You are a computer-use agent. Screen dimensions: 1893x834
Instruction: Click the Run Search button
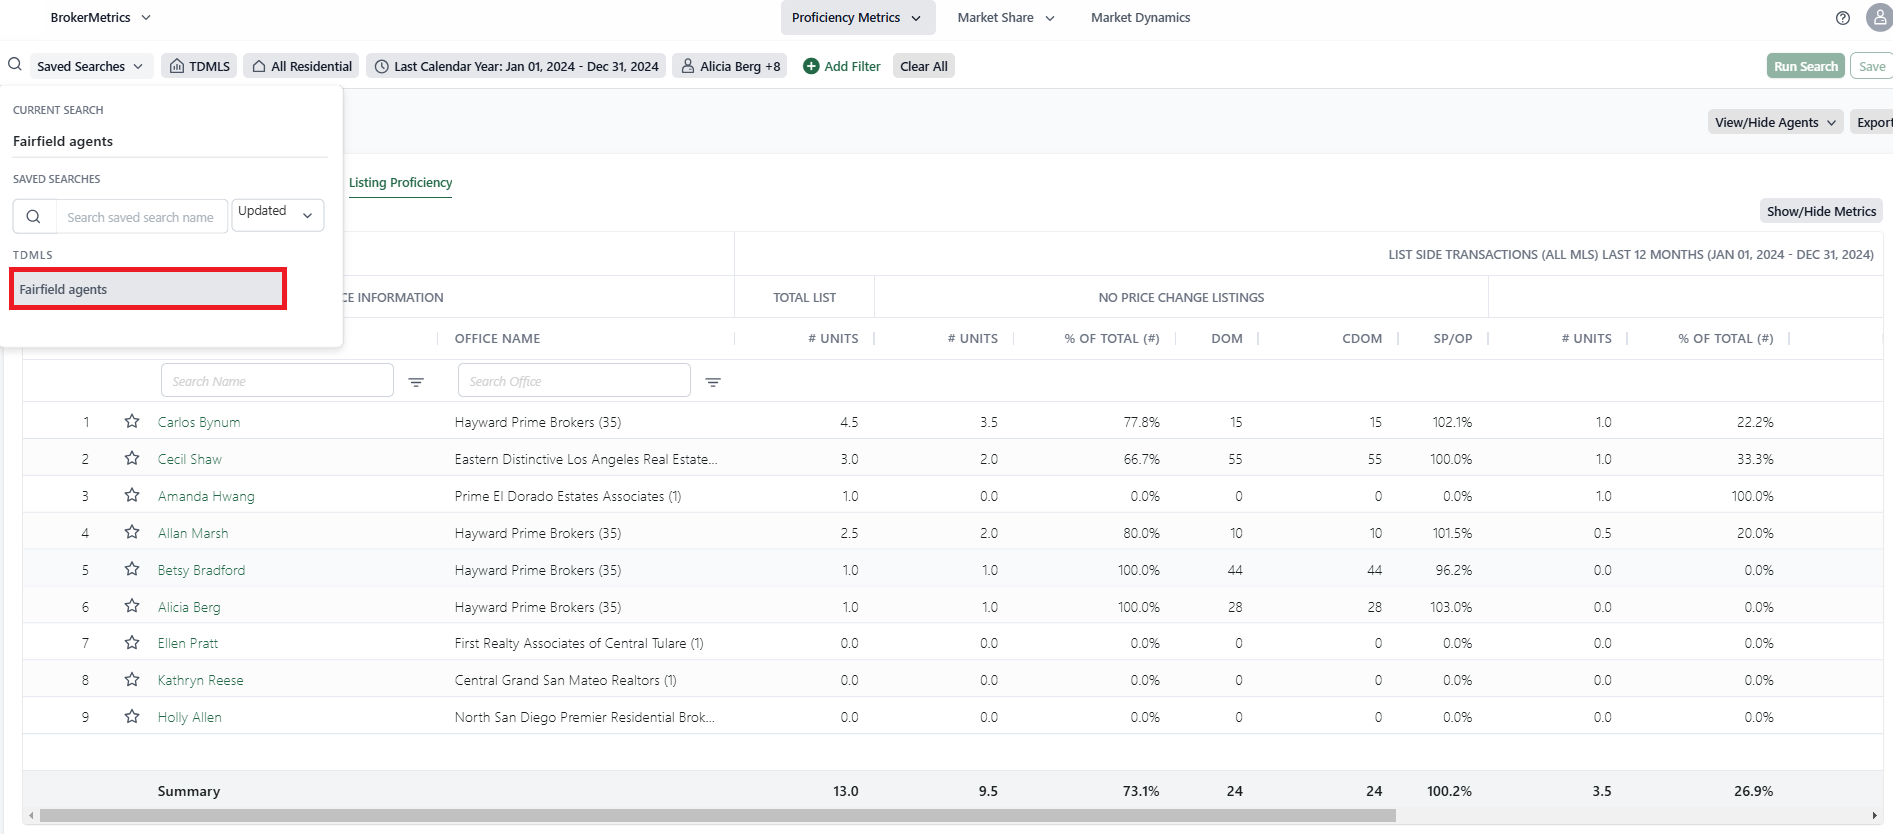(x=1805, y=66)
